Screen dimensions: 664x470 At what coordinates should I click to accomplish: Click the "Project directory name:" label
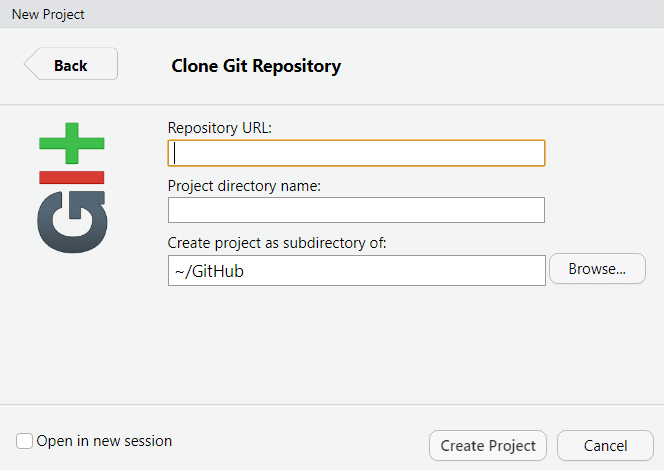tap(244, 185)
